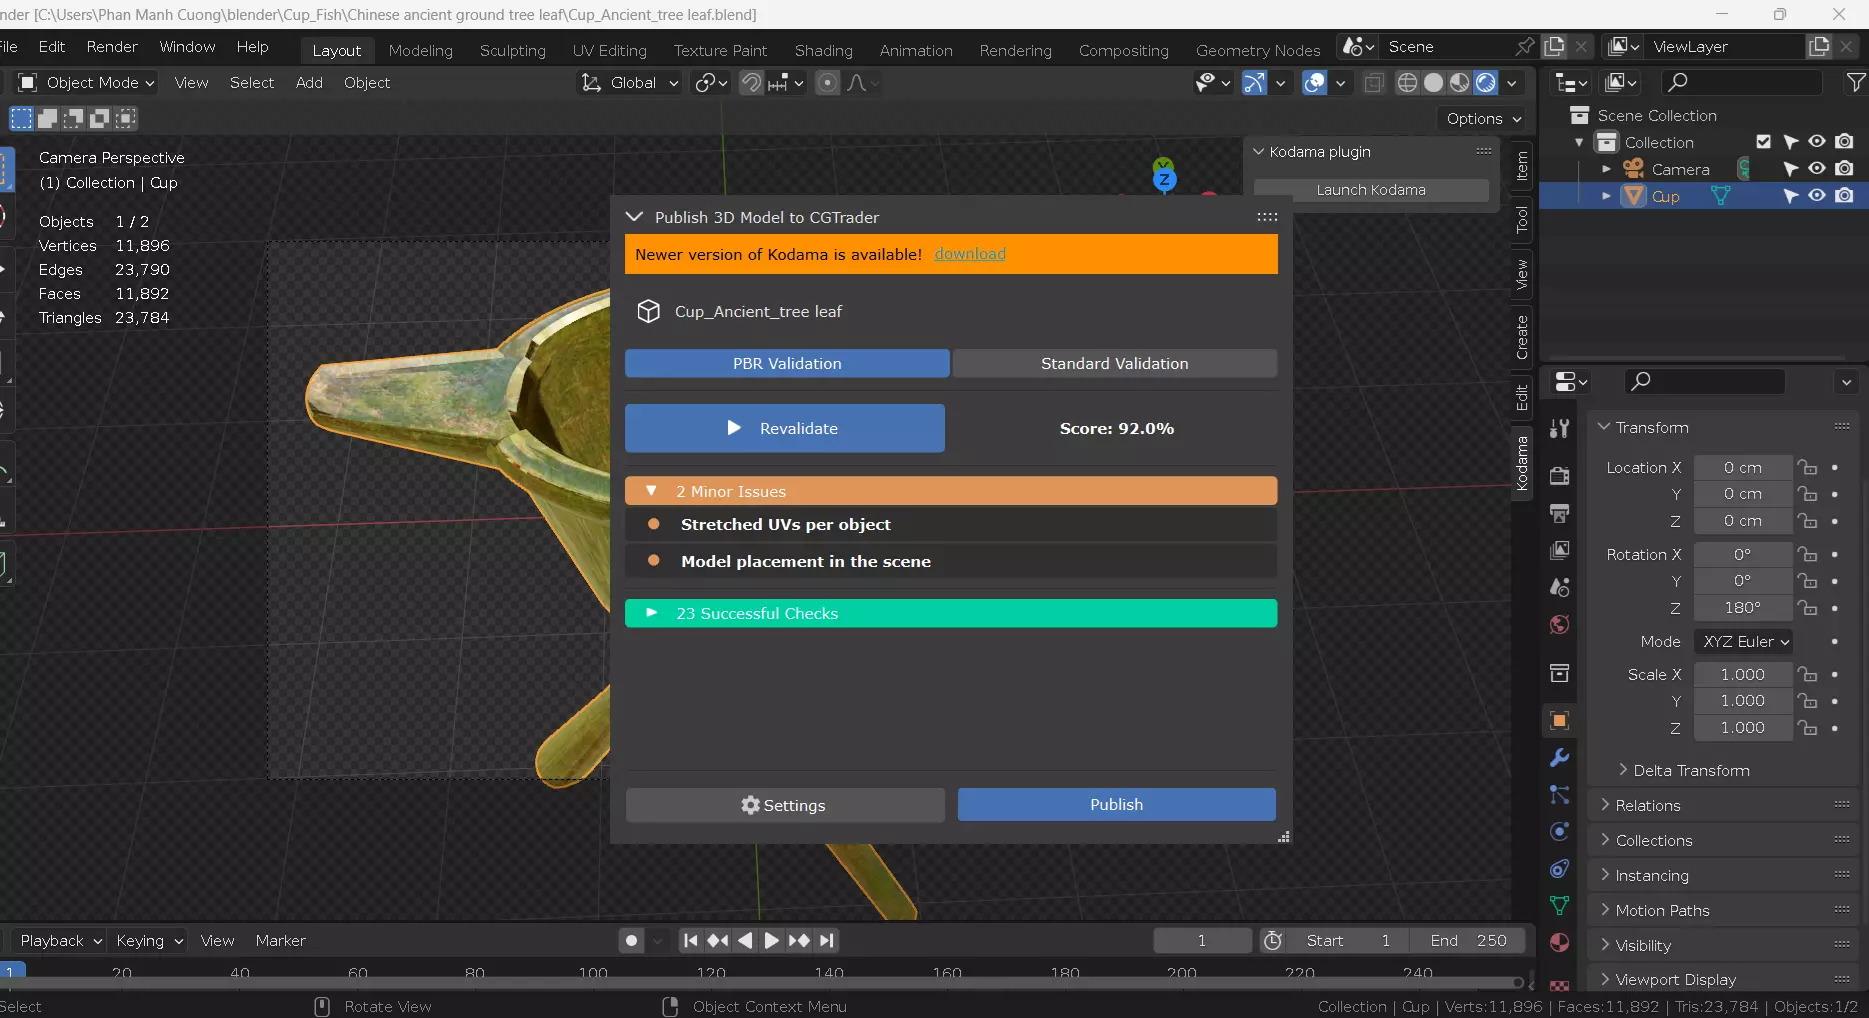This screenshot has height=1018, width=1869.
Task: Open Global transform orientation dropdown
Action: pyautogui.click(x=630, y=83)
